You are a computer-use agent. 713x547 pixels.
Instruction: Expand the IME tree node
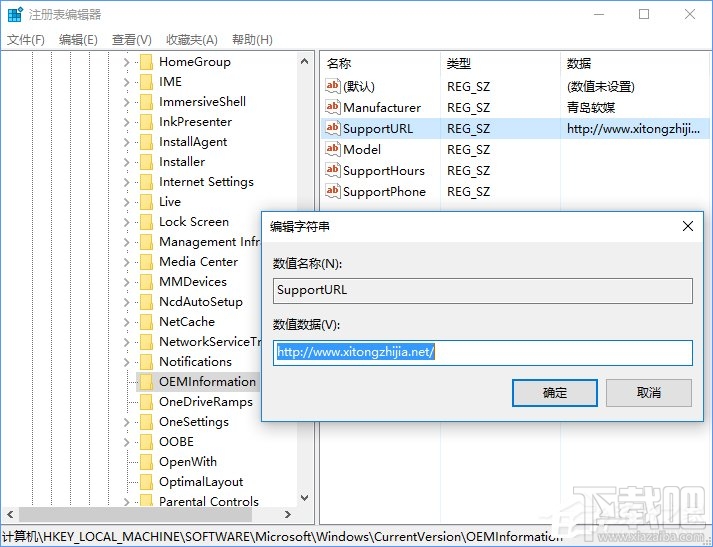127,82
